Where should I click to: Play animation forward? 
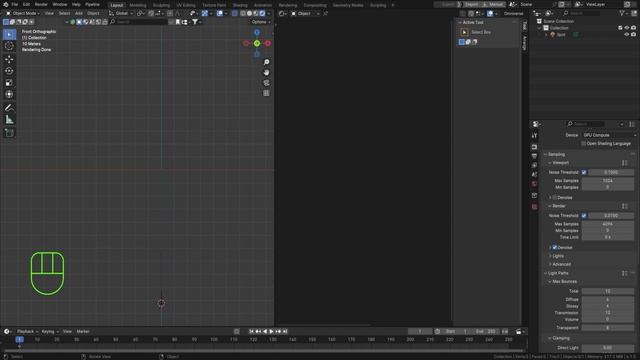tap(271, 331)
